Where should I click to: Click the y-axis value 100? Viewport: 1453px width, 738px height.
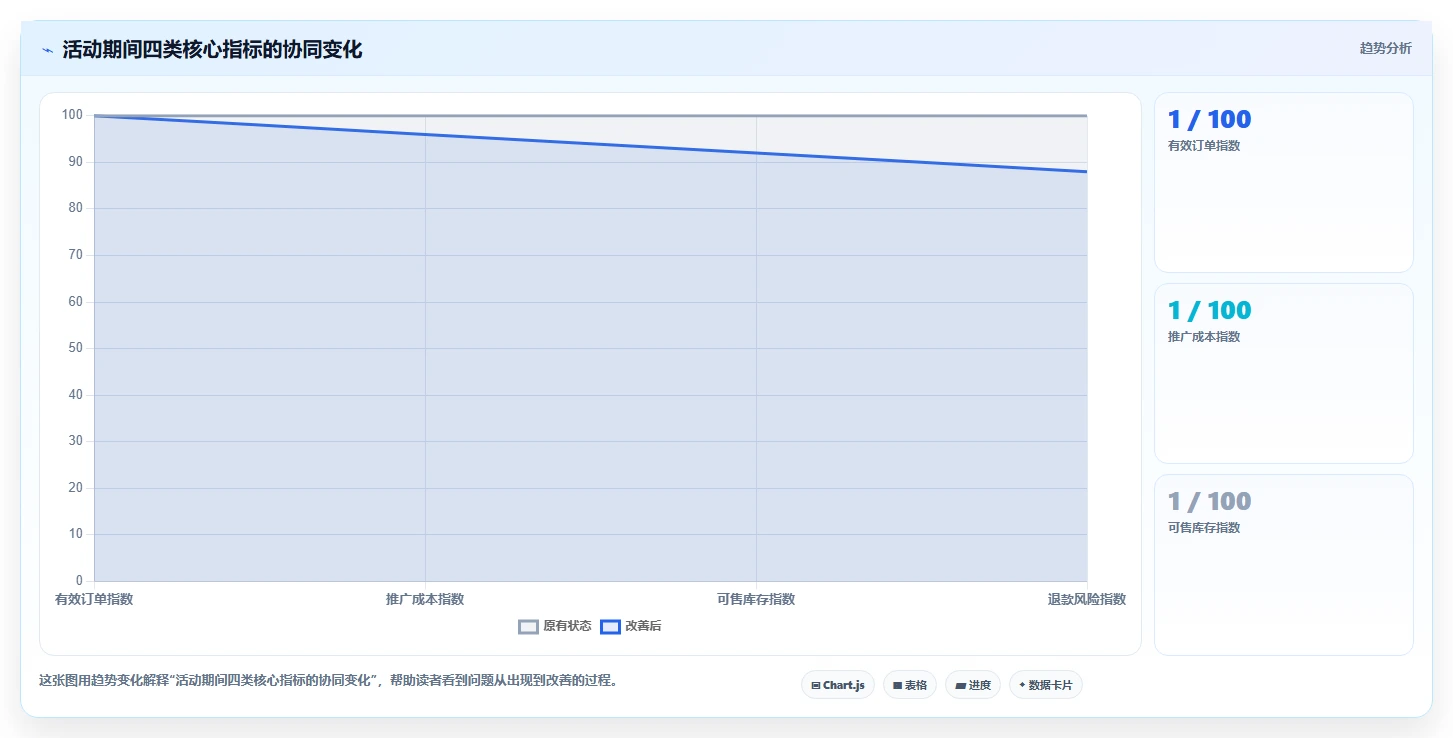(73, 115)
